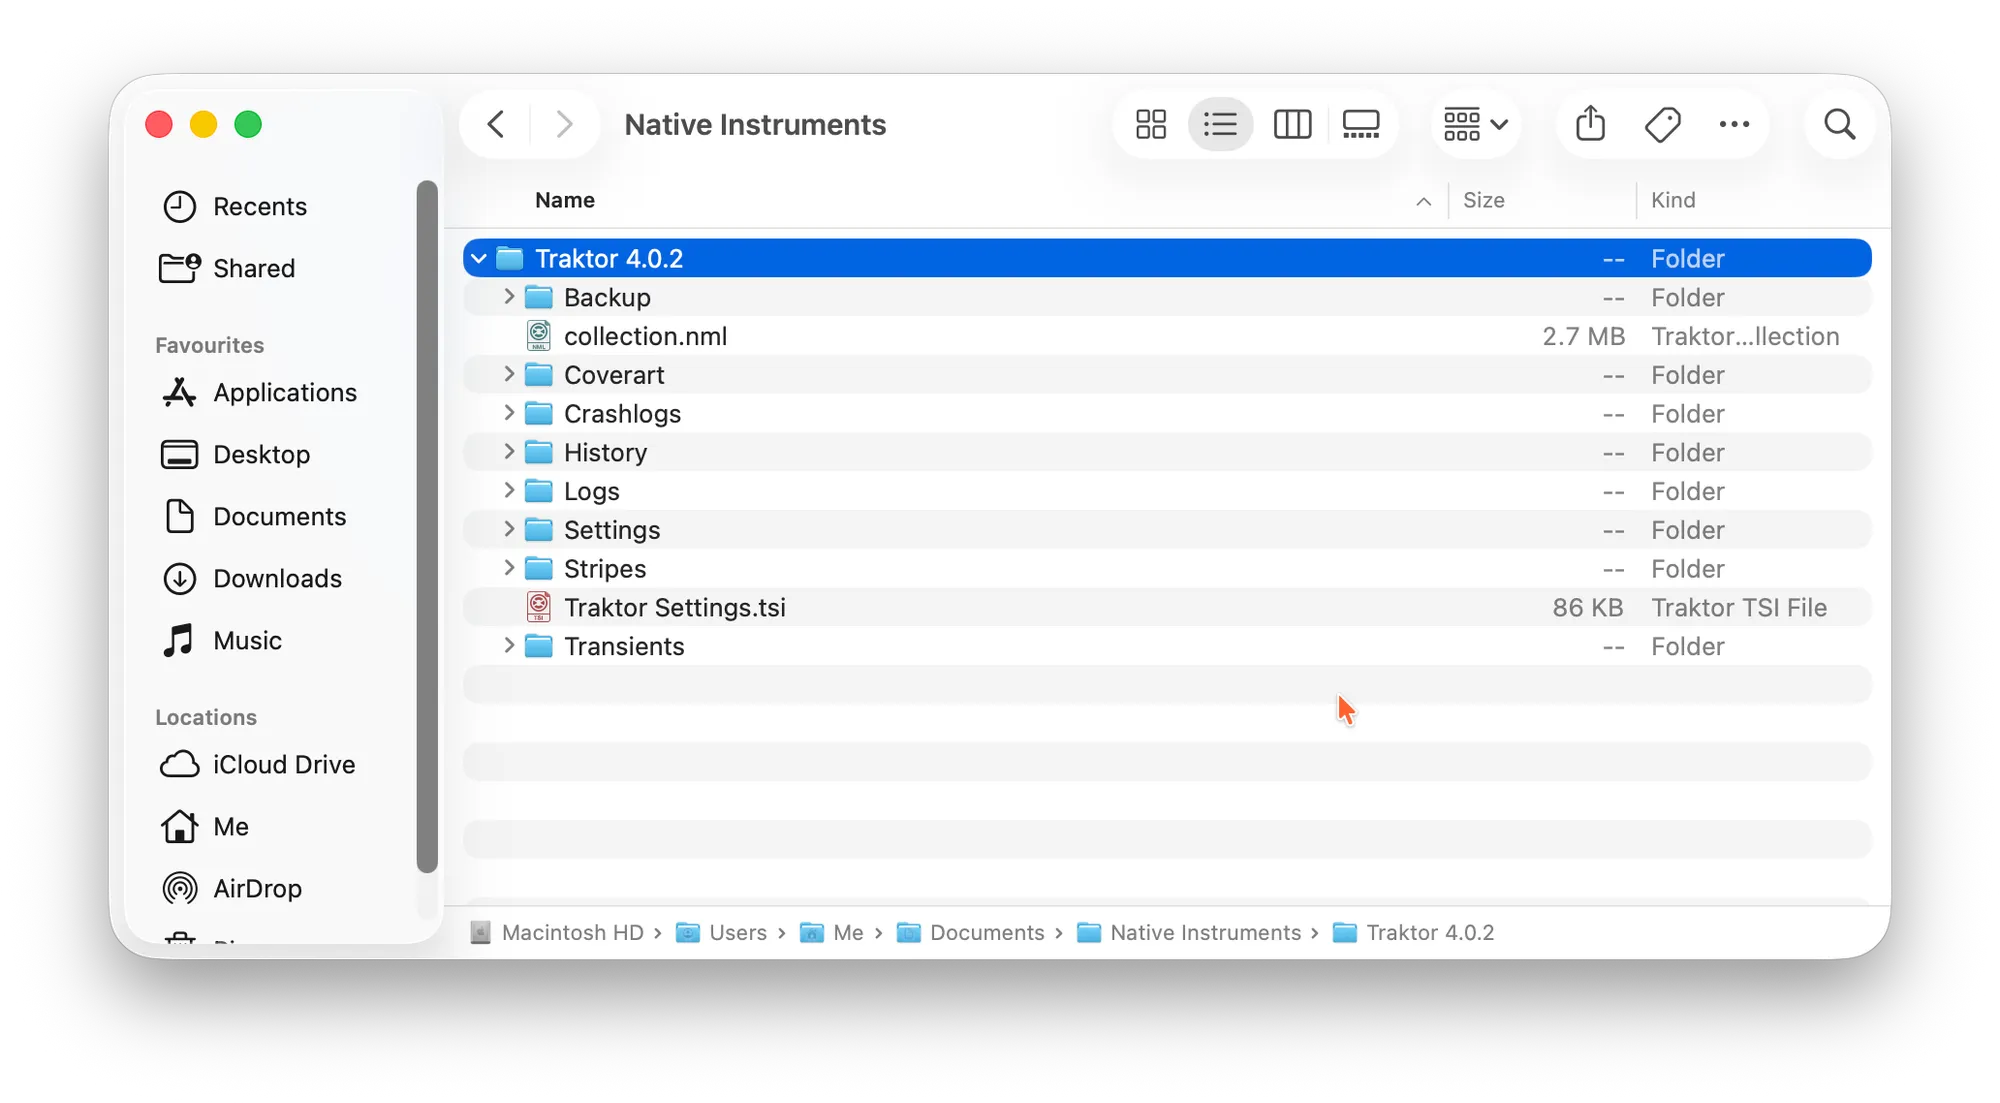Viewport: 2000px width, 1103px height.
Task: Switch to icon grid view
Action: 1151,125
